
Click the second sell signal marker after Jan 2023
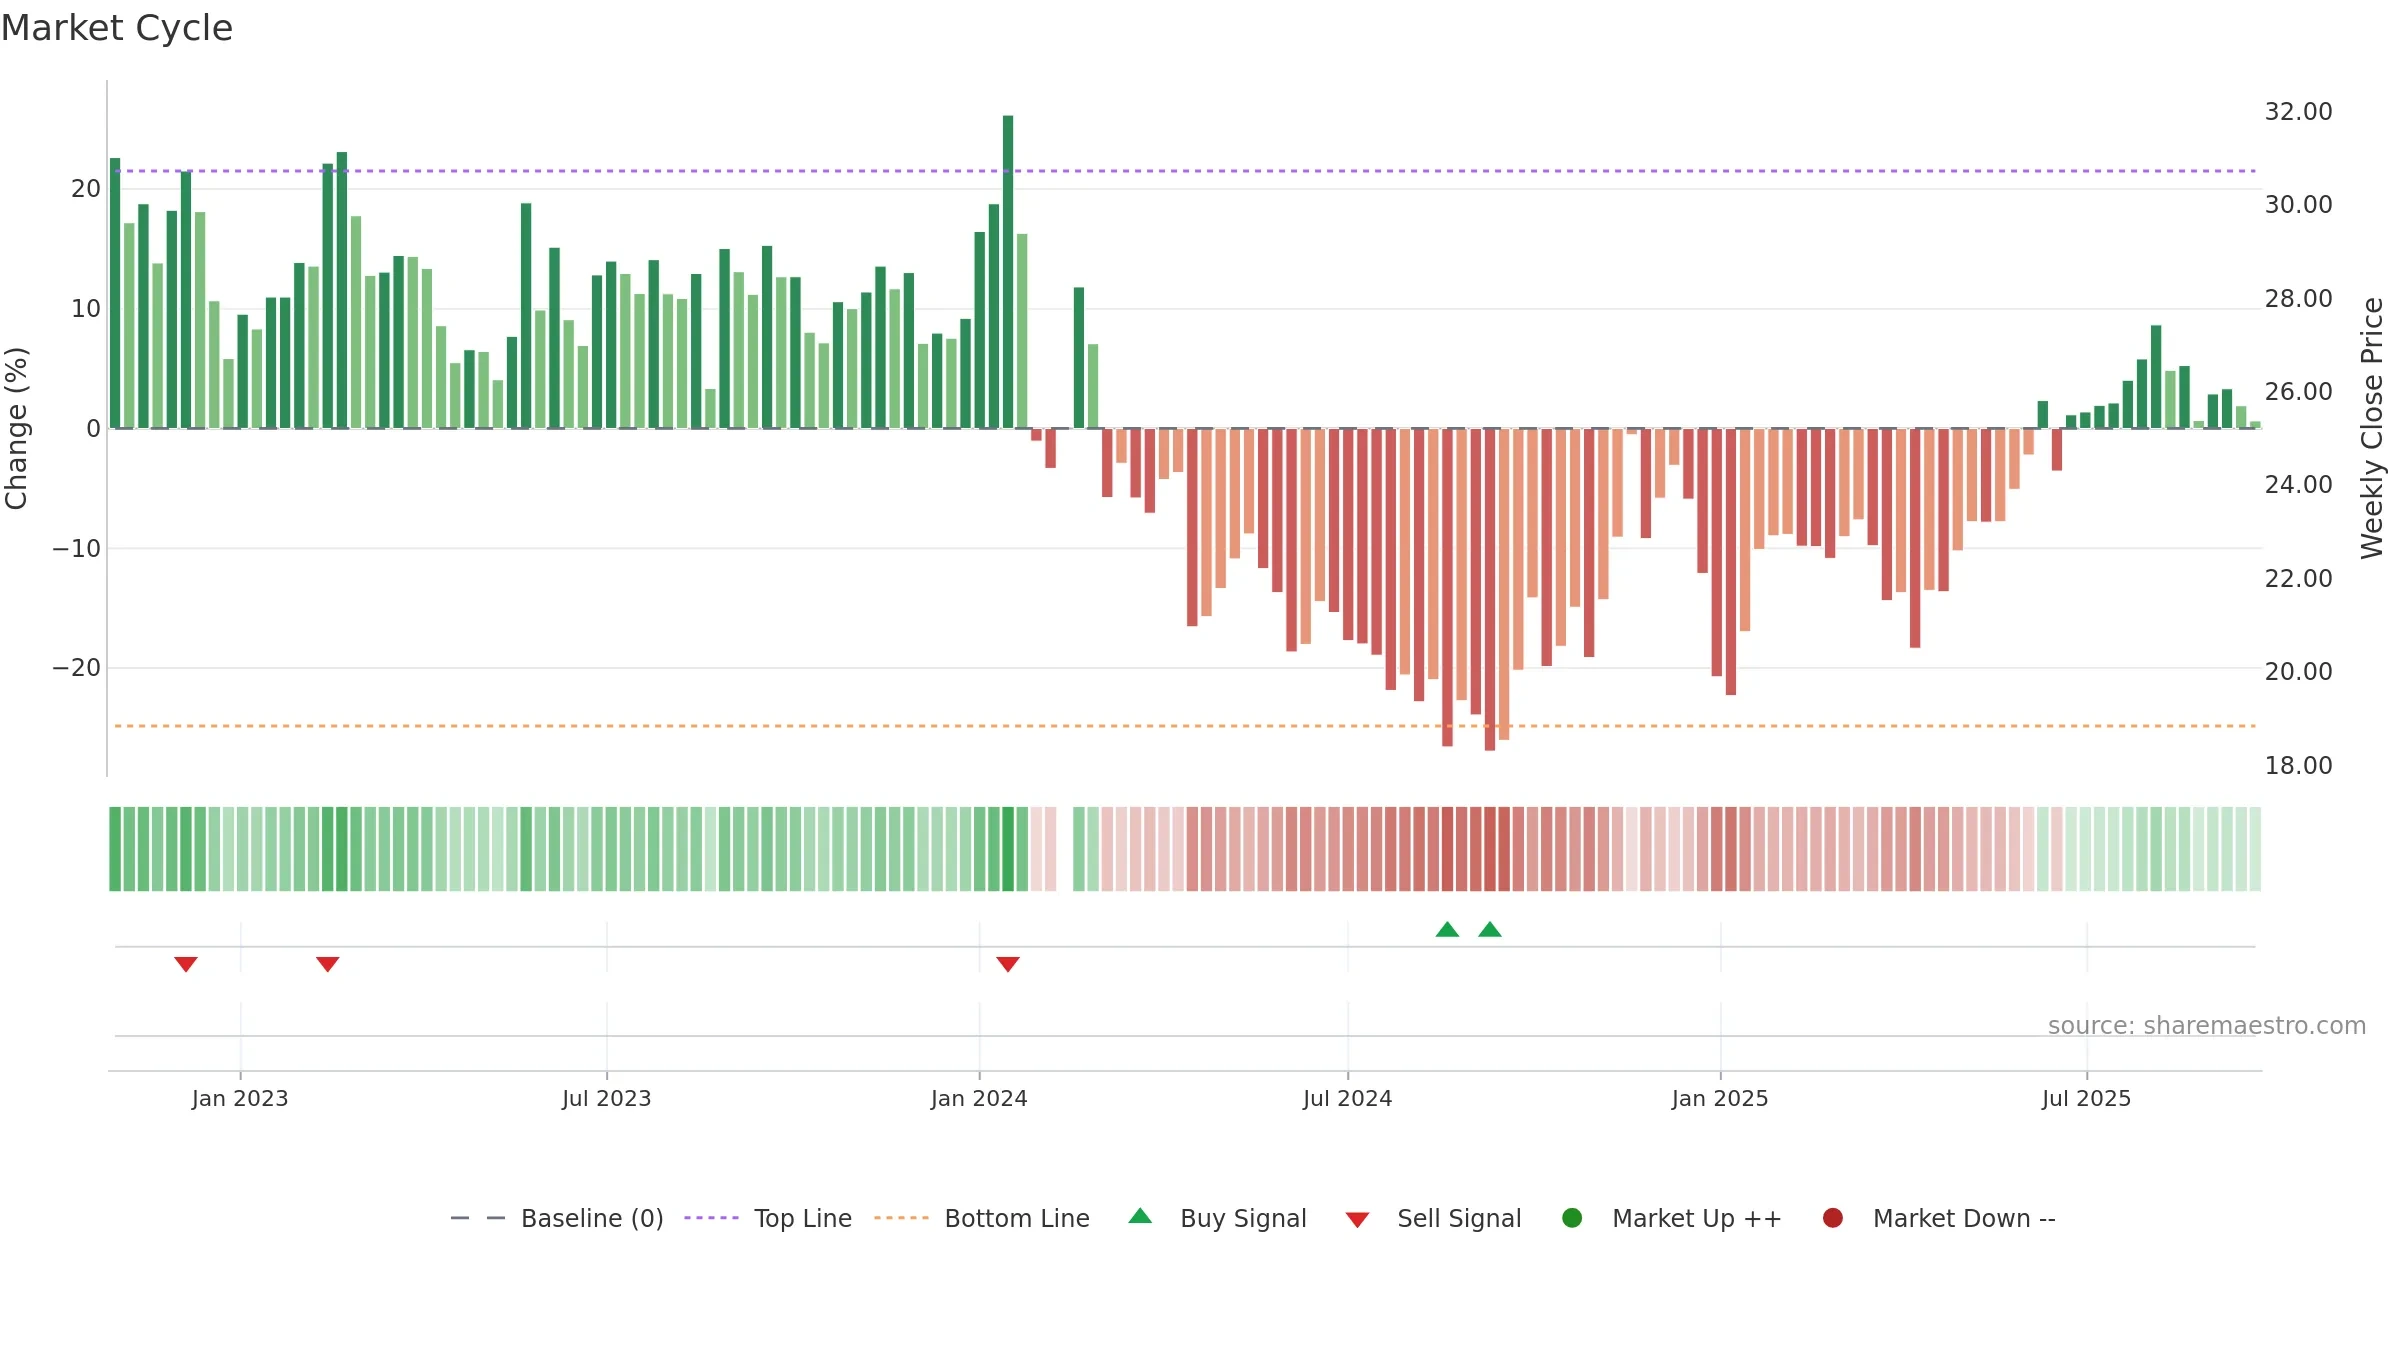[x=328, y=964]
